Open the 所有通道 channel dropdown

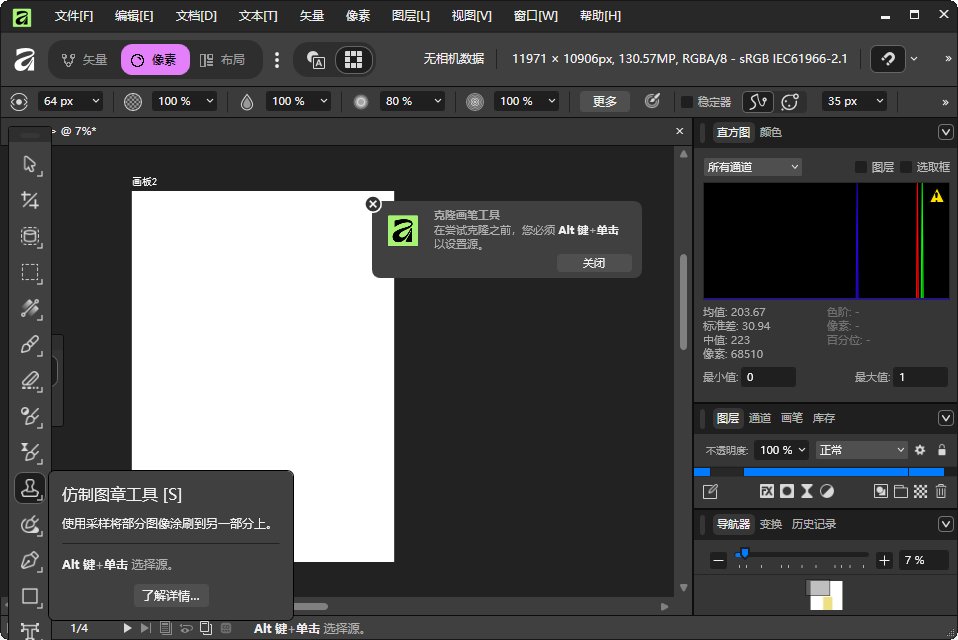point(752,167)
